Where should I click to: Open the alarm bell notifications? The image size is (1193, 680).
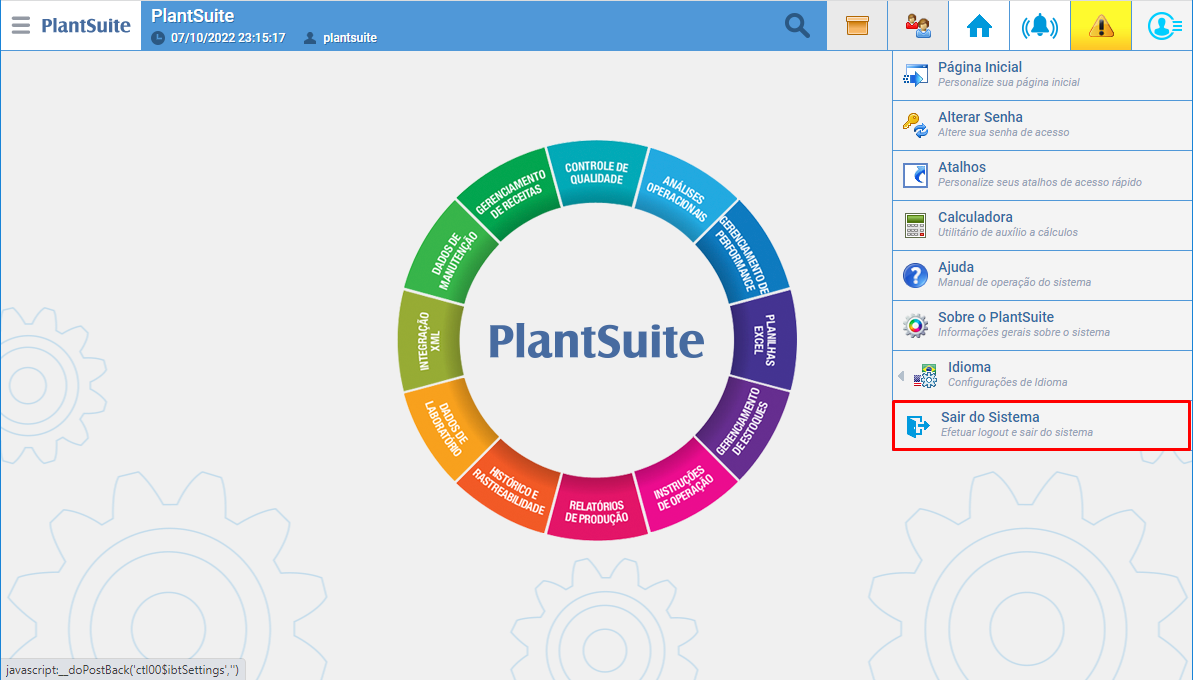[1040, 26]
